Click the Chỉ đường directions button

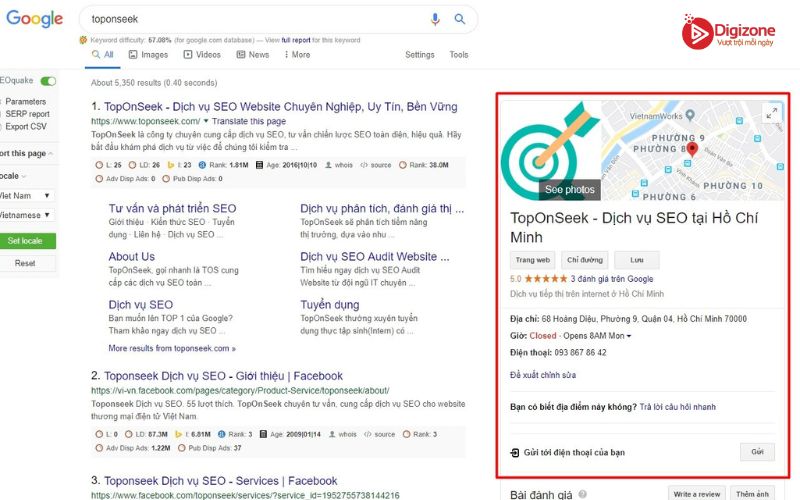click(585, 260)
